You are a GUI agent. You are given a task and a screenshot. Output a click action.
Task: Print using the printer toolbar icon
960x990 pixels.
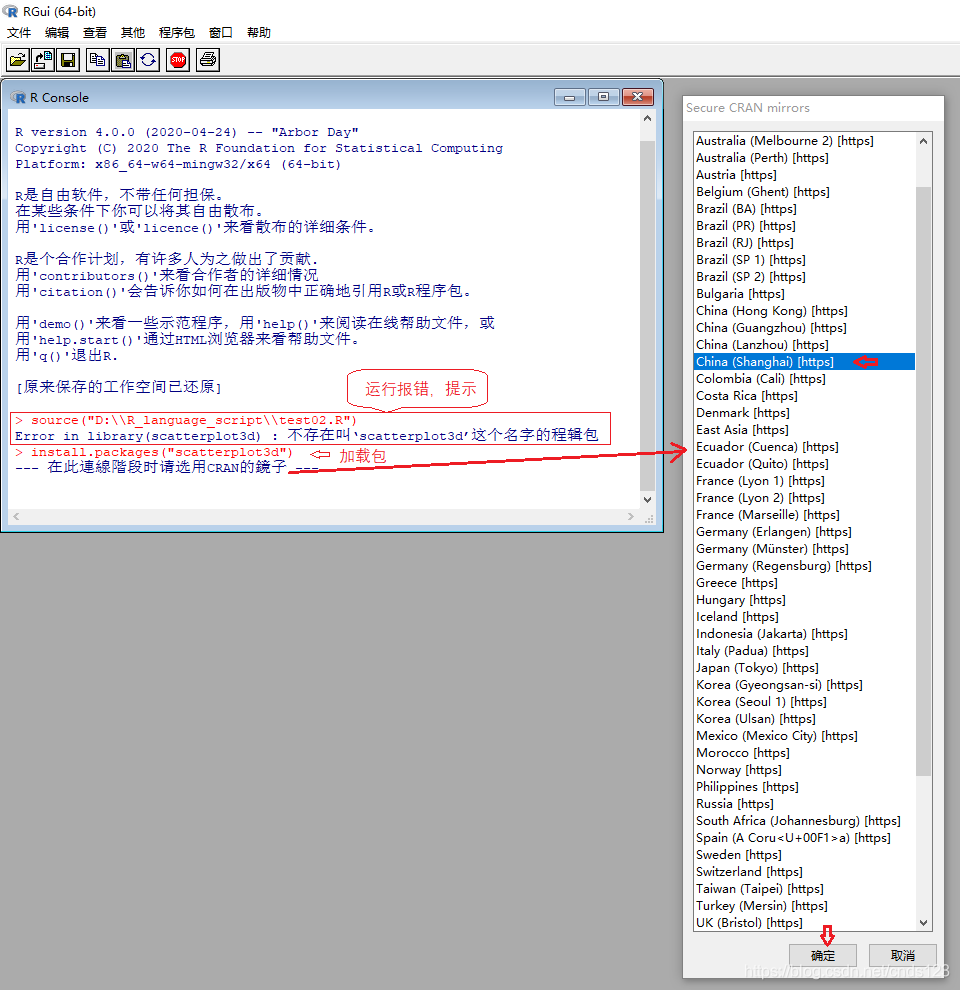point(208,60)
